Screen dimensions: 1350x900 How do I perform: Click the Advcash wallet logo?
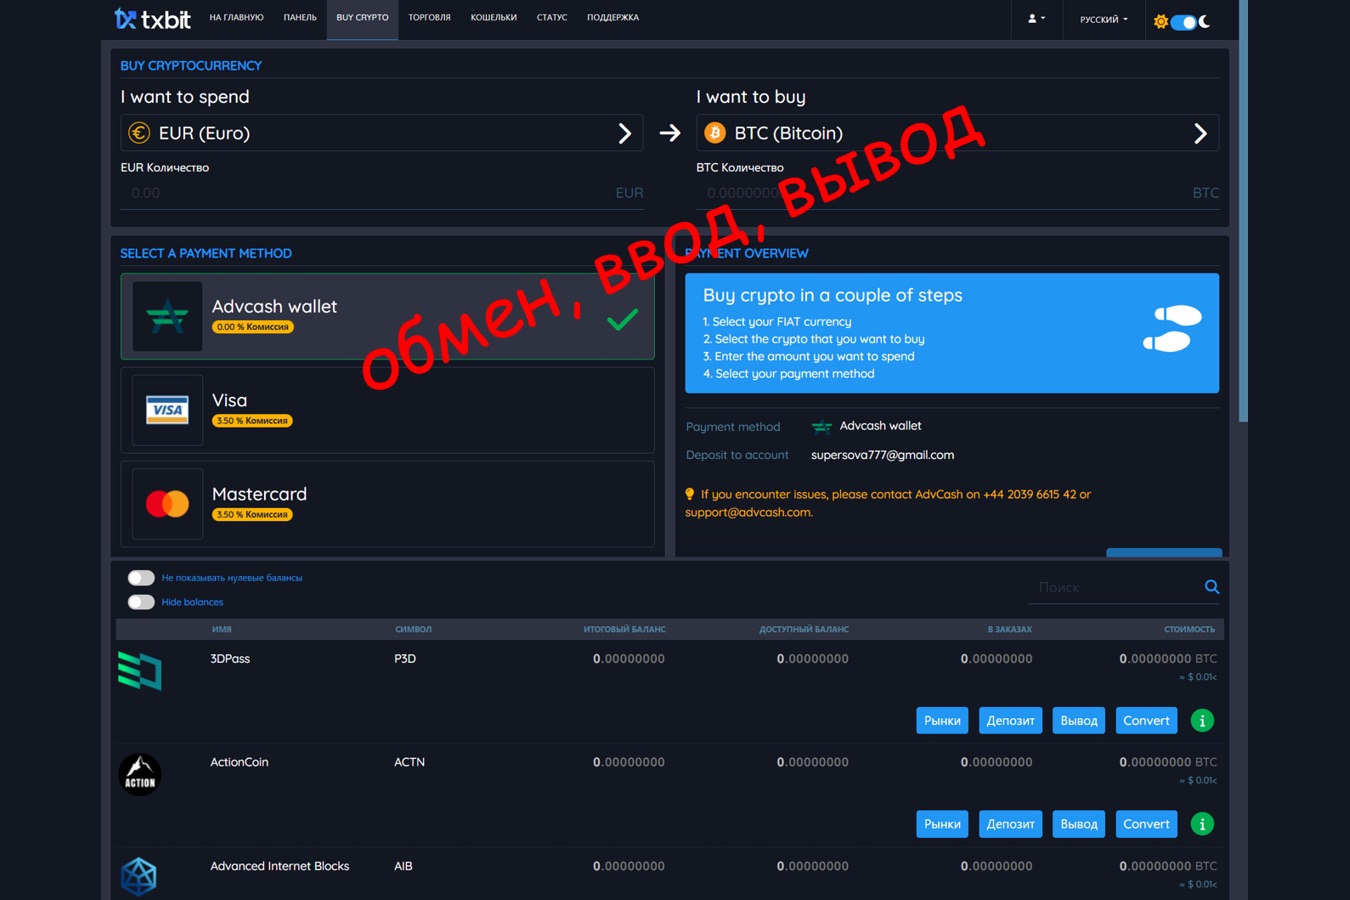(x=167, y=316)
